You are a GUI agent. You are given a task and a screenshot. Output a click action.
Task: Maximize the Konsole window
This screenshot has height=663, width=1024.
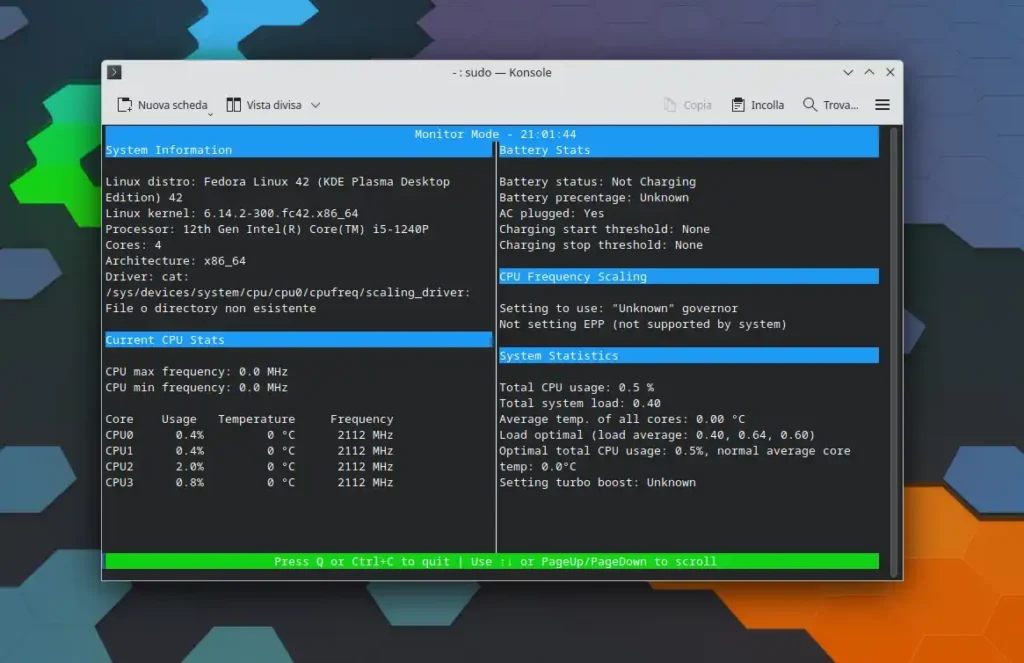pyautogui.click(x=869, y=73)
